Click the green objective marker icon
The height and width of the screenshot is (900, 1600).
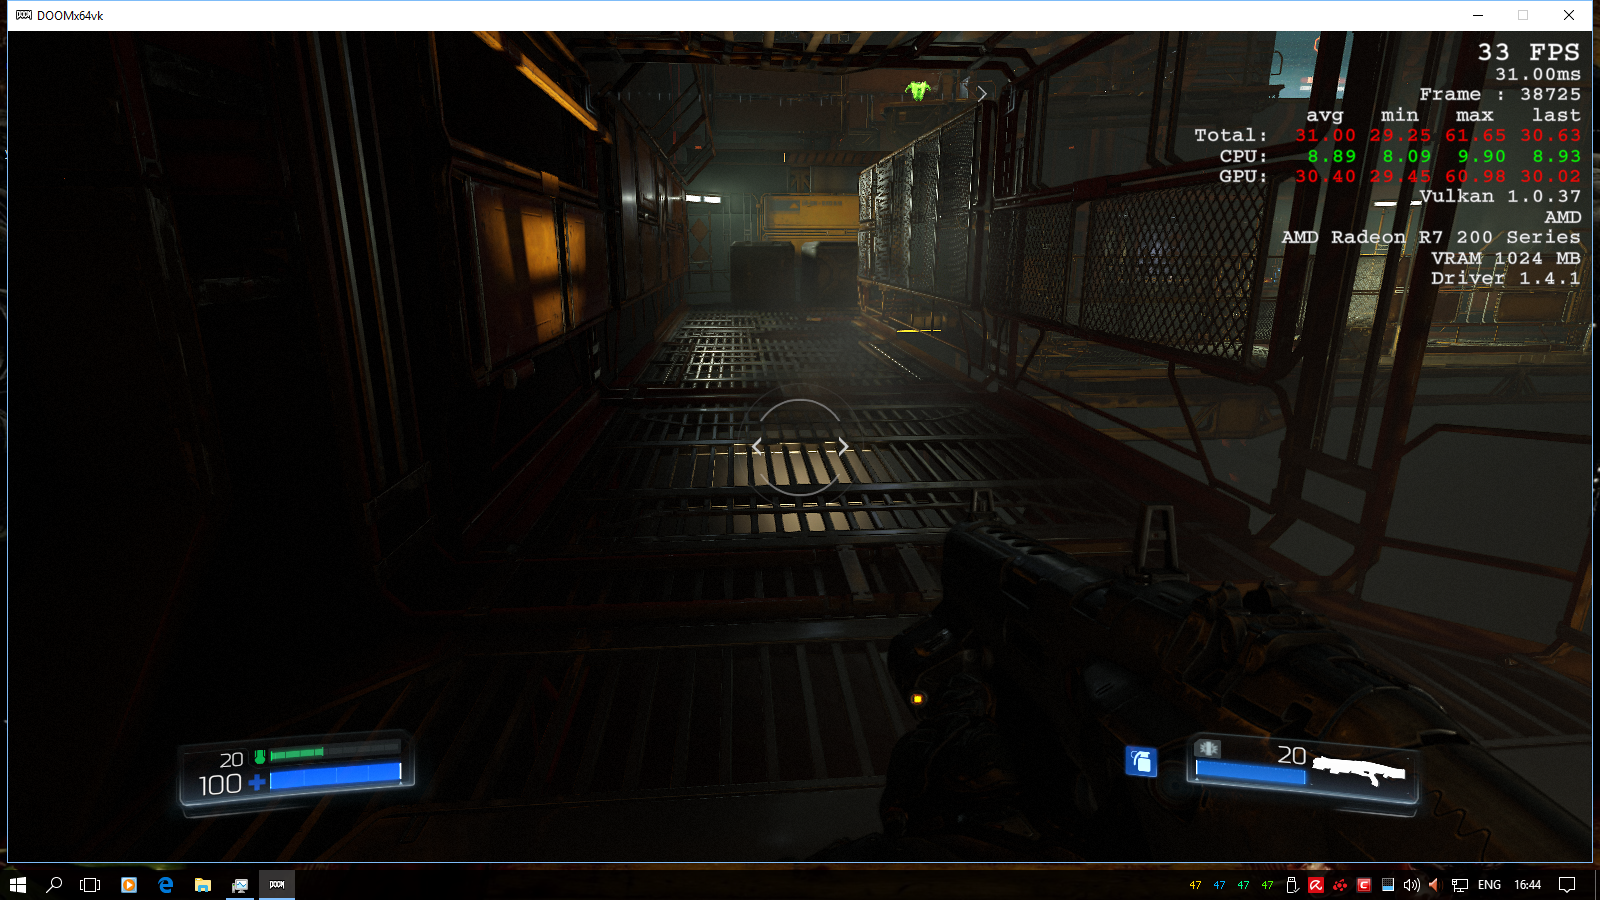[918, 91]
